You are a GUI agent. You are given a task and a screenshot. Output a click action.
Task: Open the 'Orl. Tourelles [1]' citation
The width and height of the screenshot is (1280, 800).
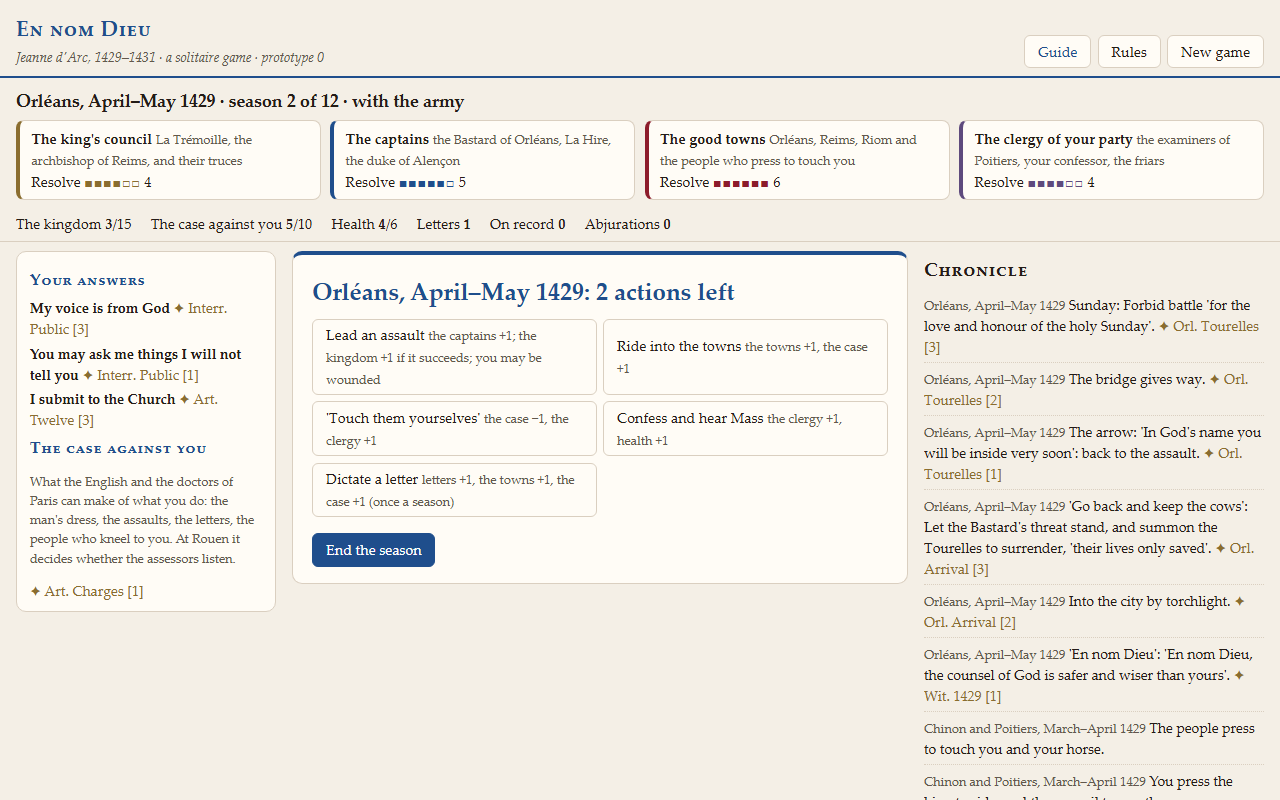tap(1083, 464)
